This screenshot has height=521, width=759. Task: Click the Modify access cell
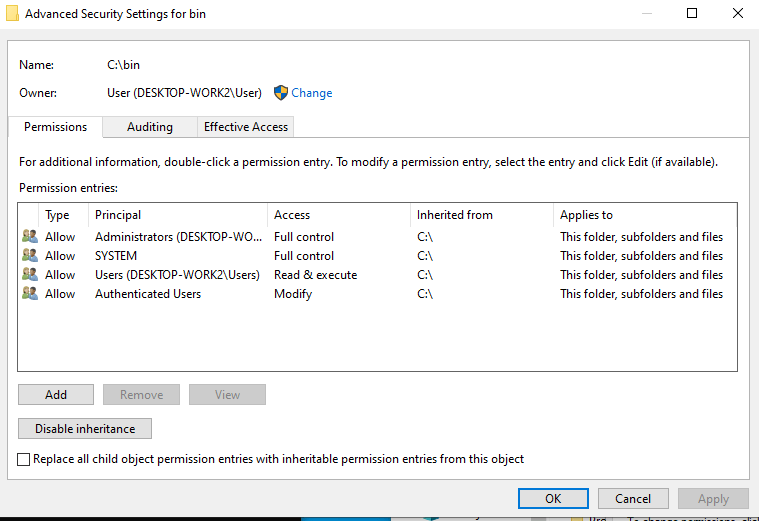tap(293, 294)
